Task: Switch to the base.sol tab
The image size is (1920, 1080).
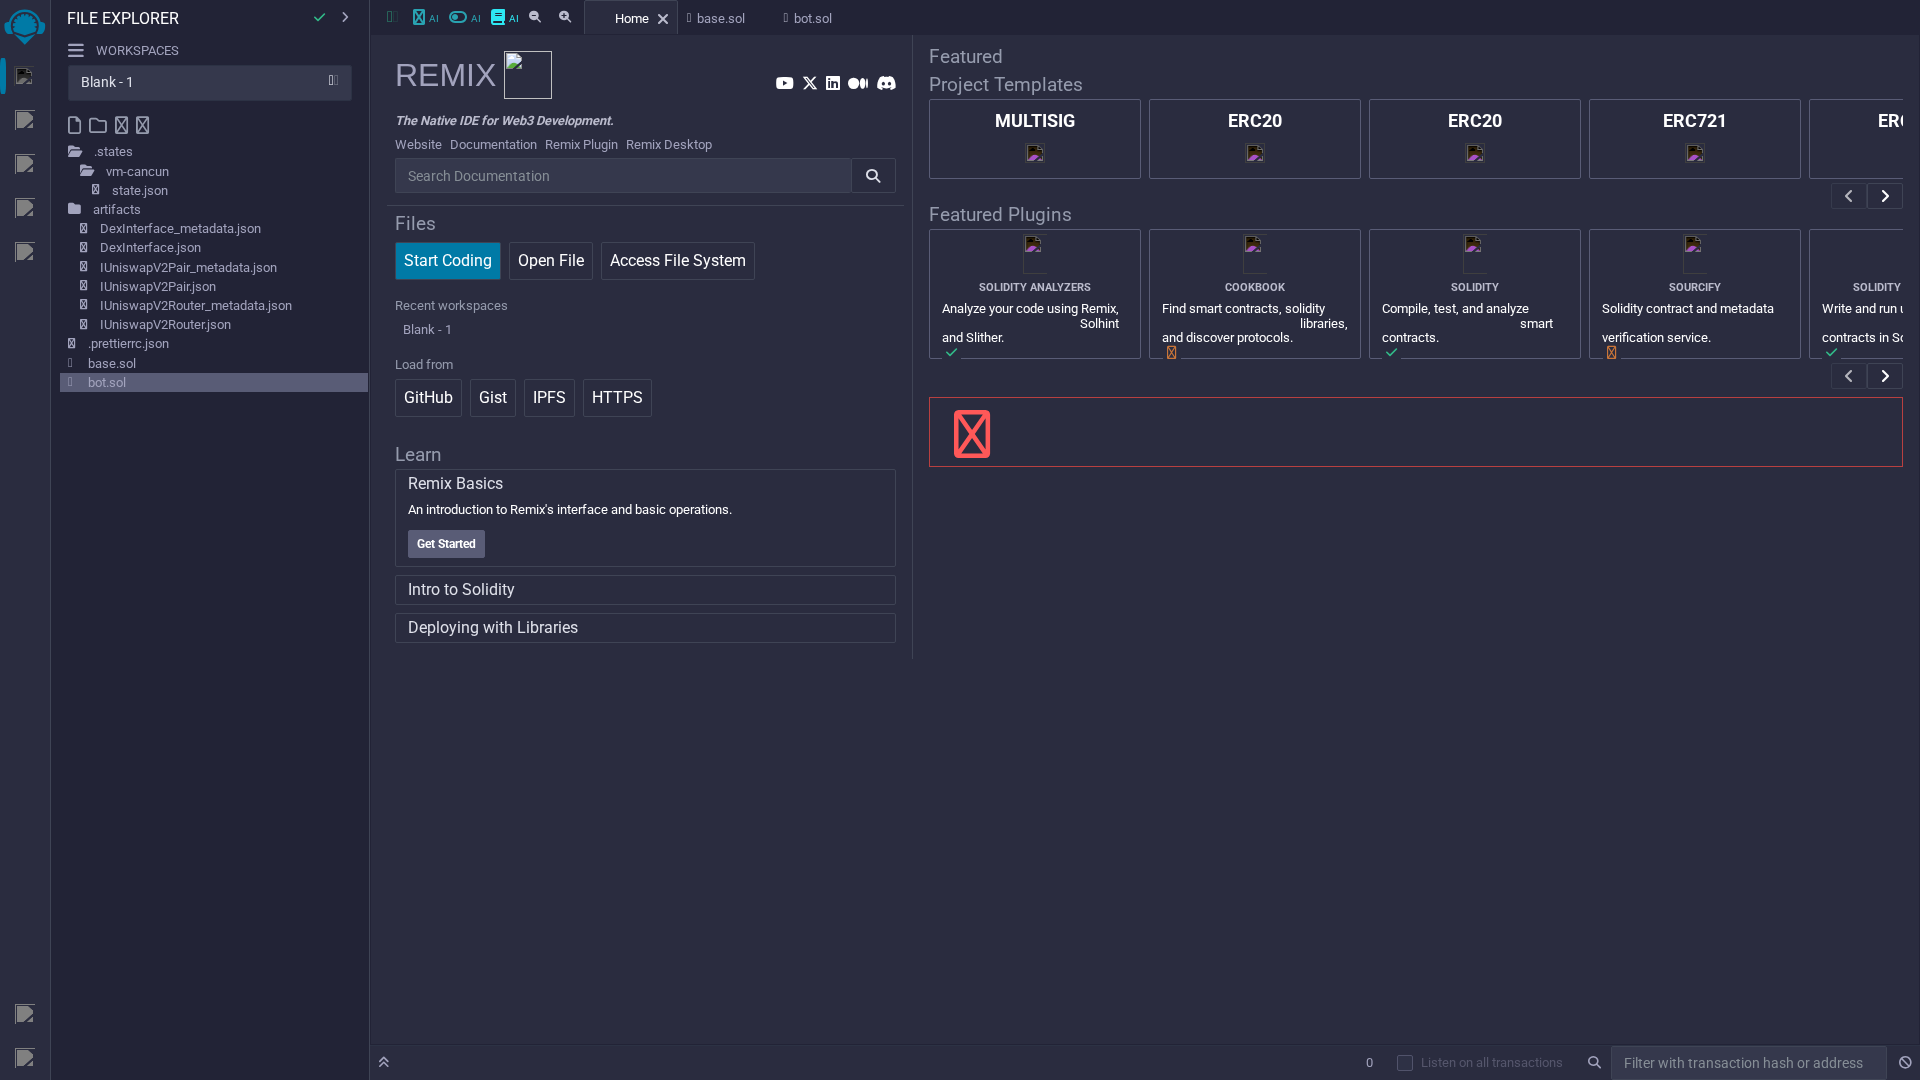Action: coord(721,18)
